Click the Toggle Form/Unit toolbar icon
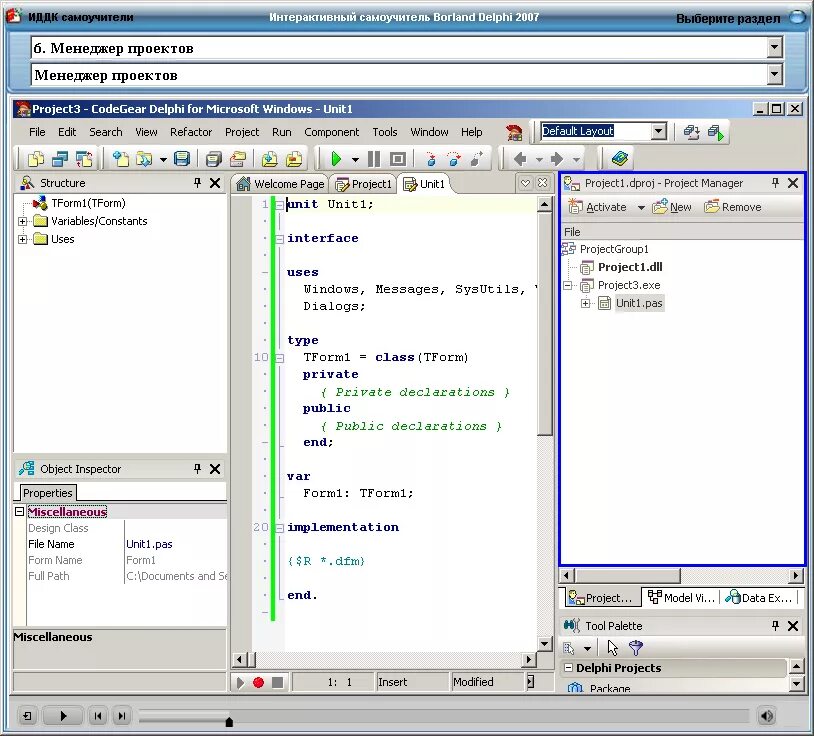814x736 pixels. pos(84,159)
